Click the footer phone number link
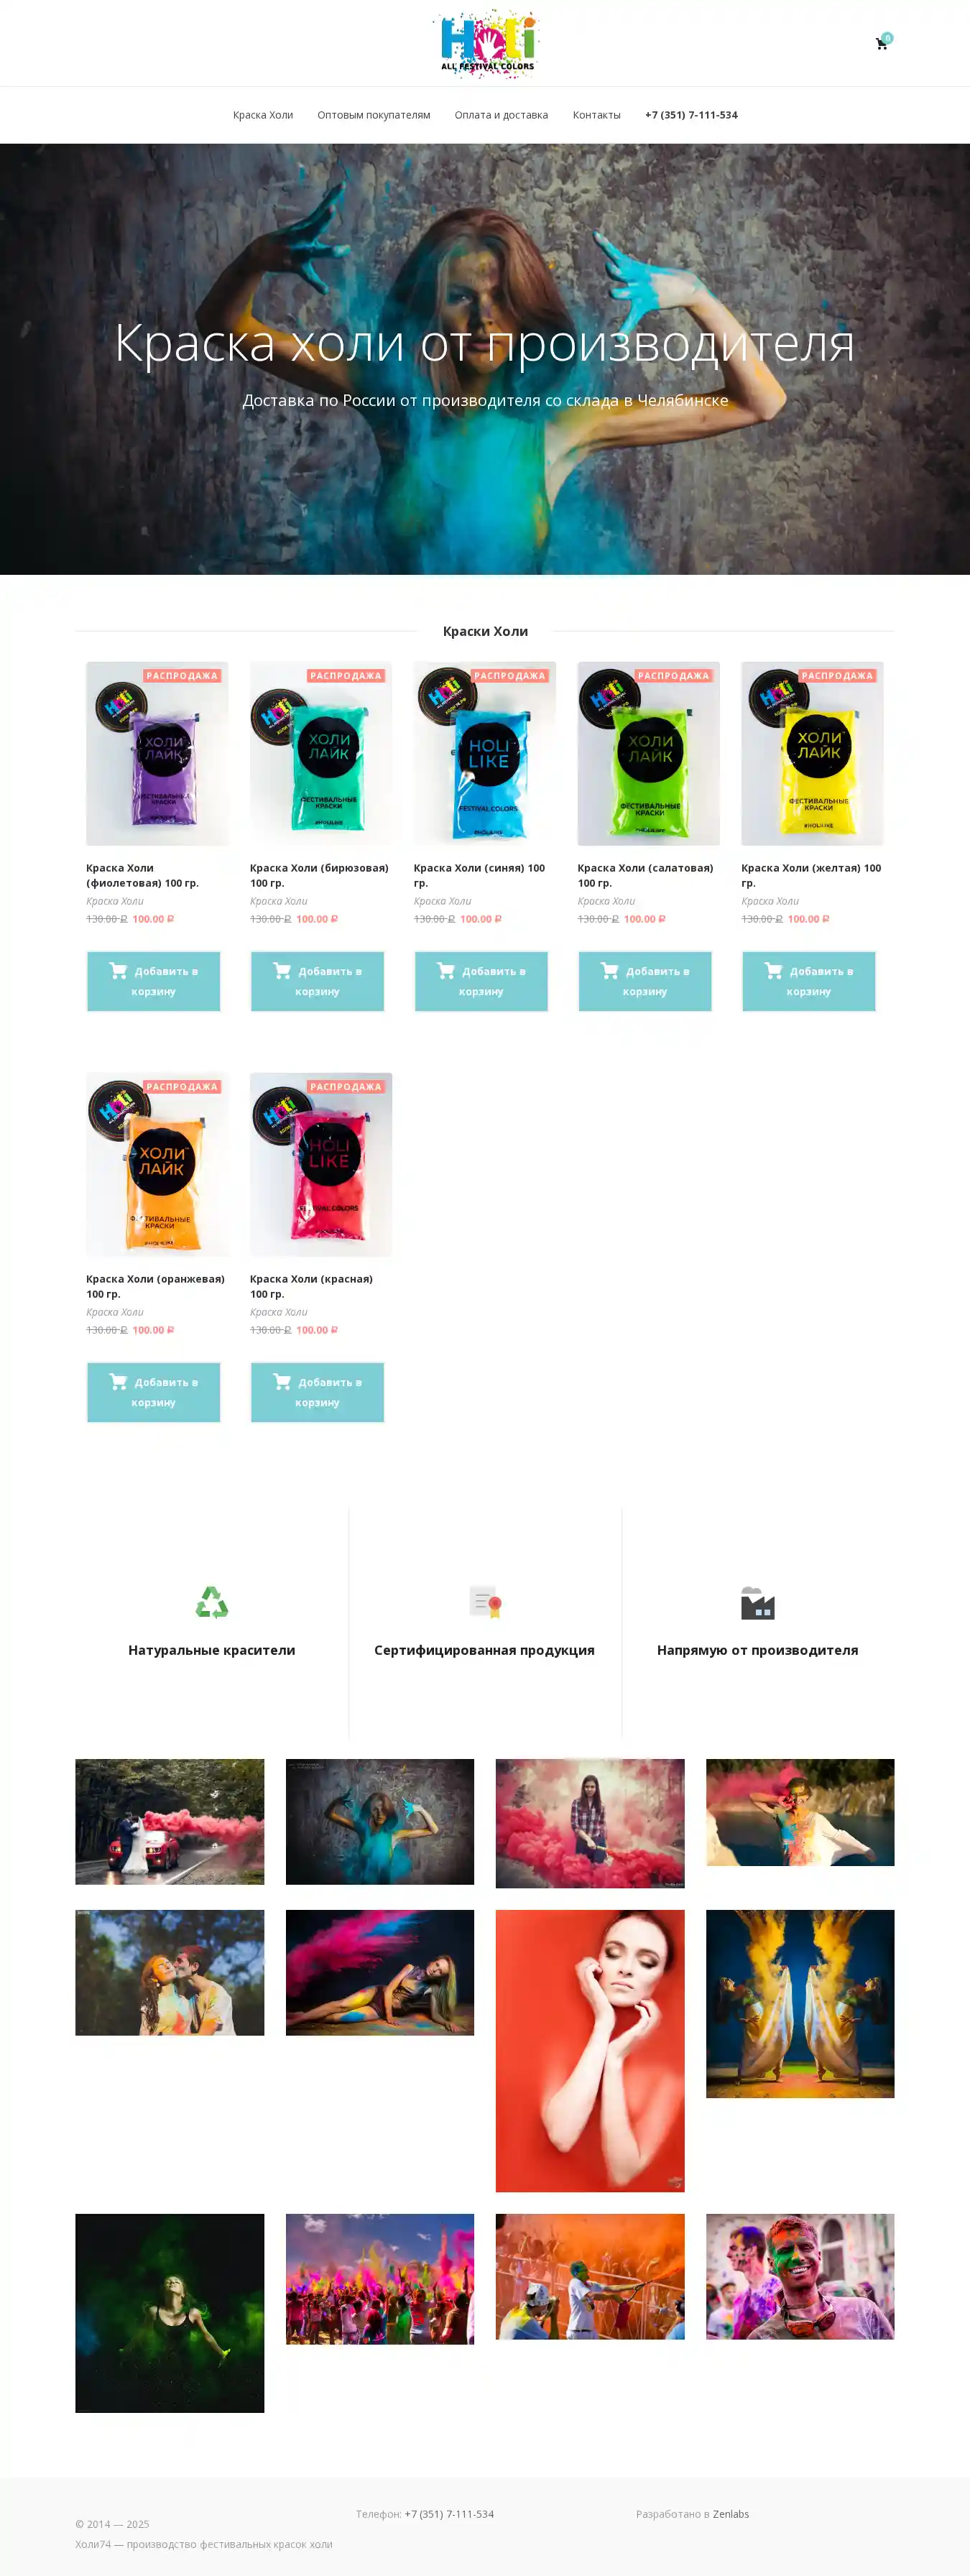This screenshot has height=2576, width=970. coord(449,2514)
